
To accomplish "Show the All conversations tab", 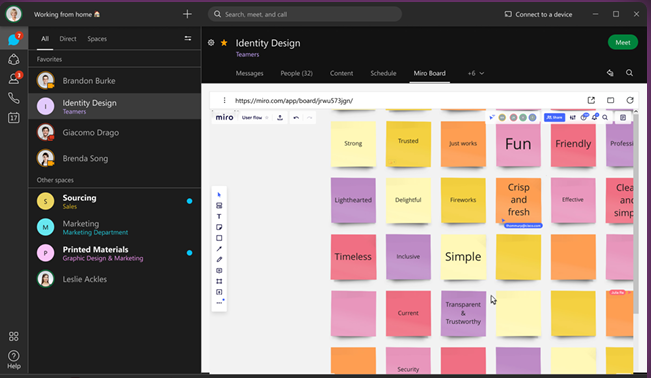I will click(x=45, y=39).
